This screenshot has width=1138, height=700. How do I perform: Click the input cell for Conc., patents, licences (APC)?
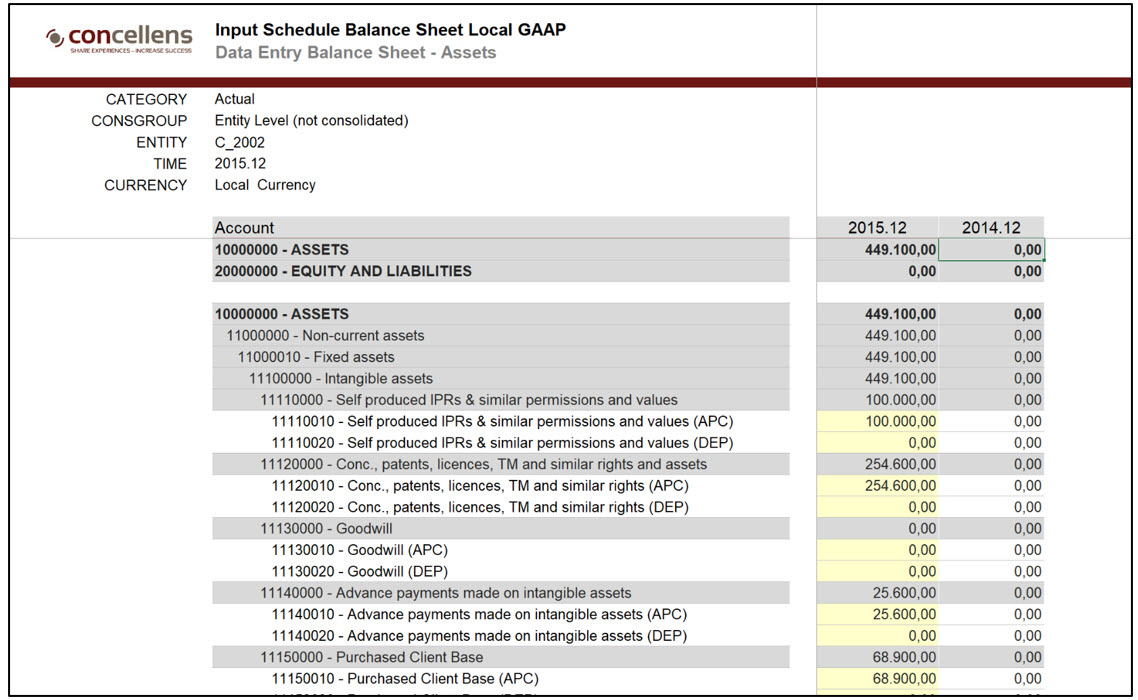[877, 485]
